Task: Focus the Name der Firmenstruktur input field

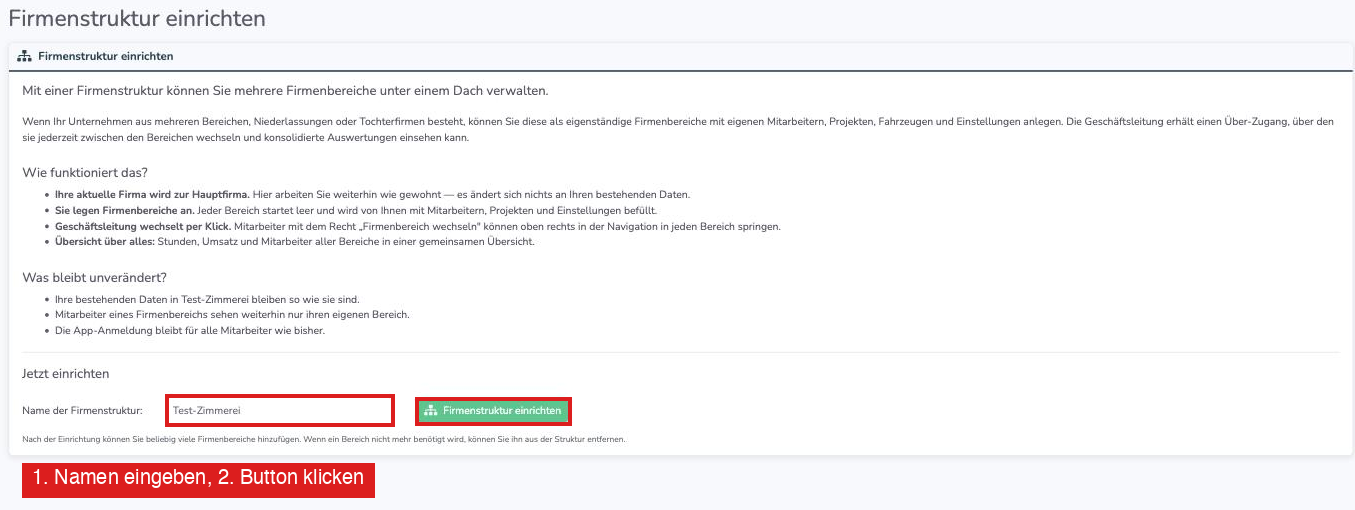Action: [279, 410]
